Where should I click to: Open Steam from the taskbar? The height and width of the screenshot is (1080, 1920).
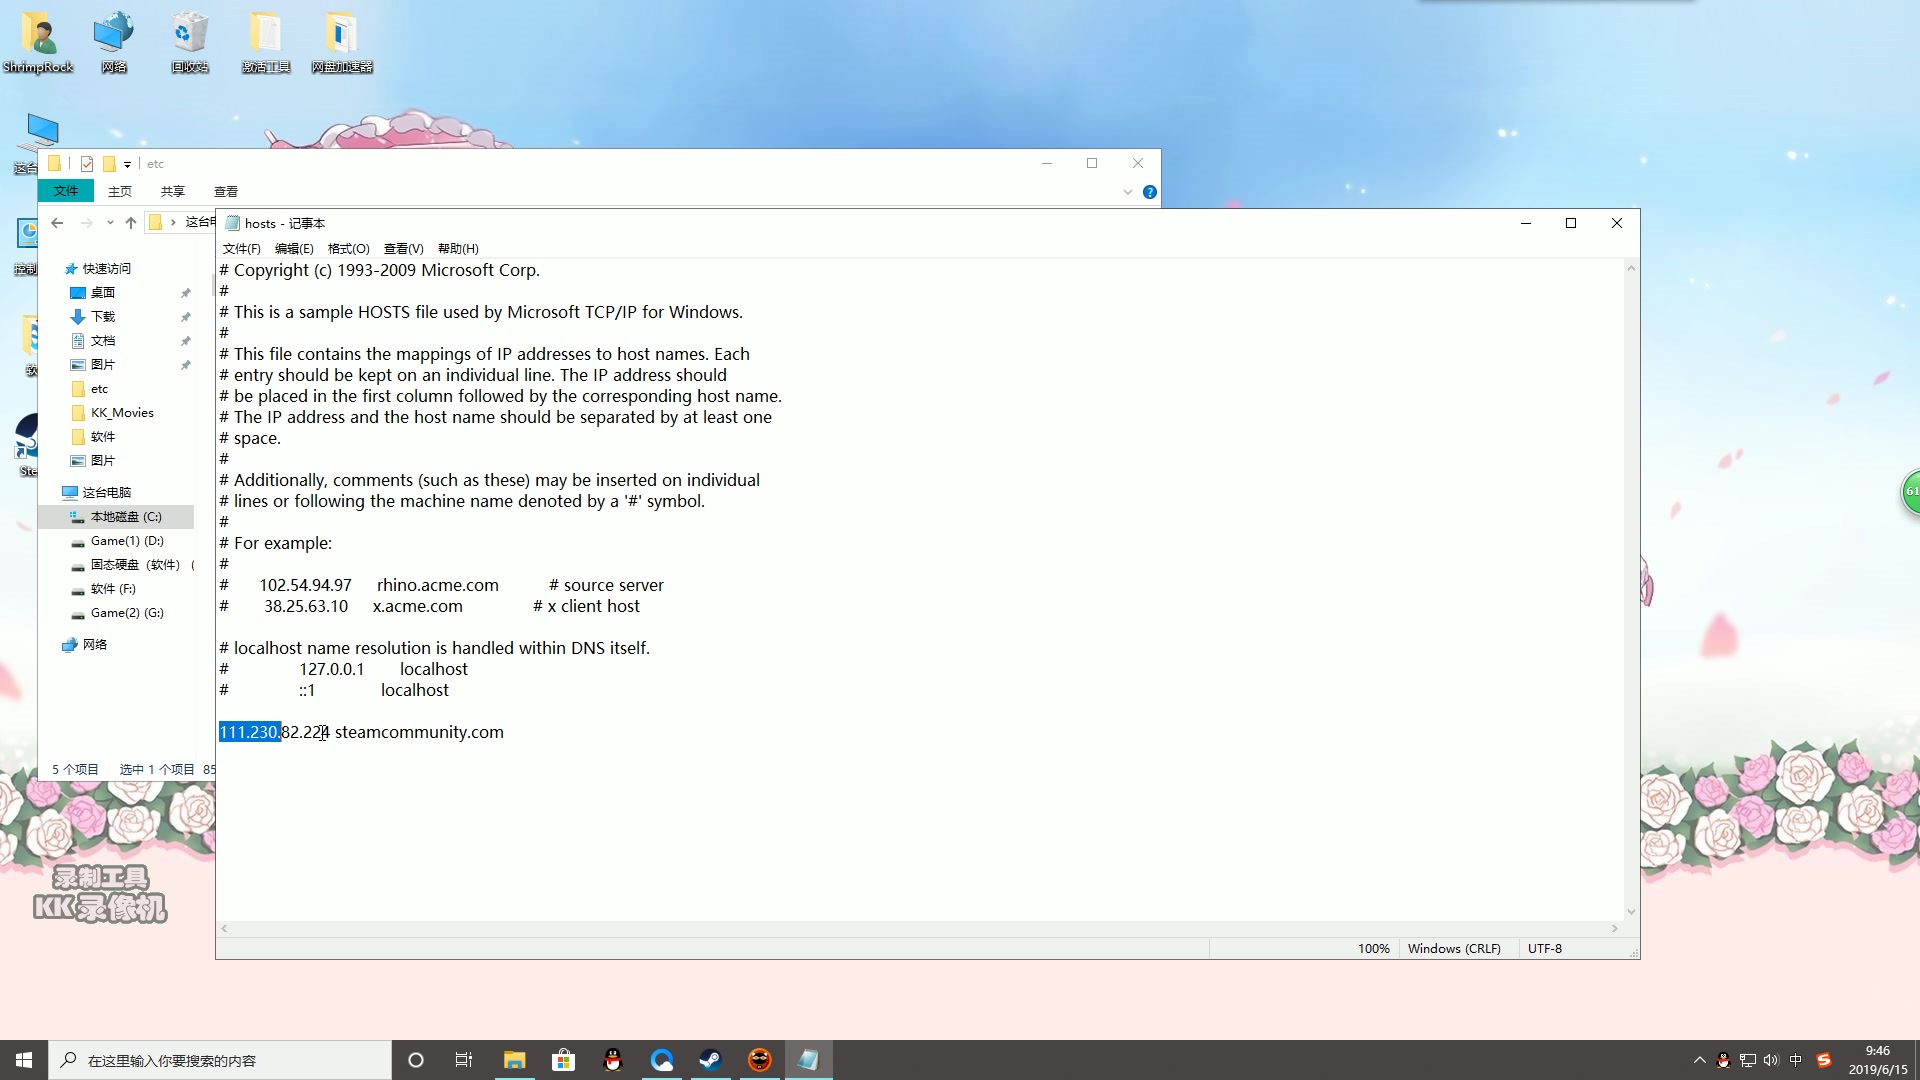click(710, 1060)
